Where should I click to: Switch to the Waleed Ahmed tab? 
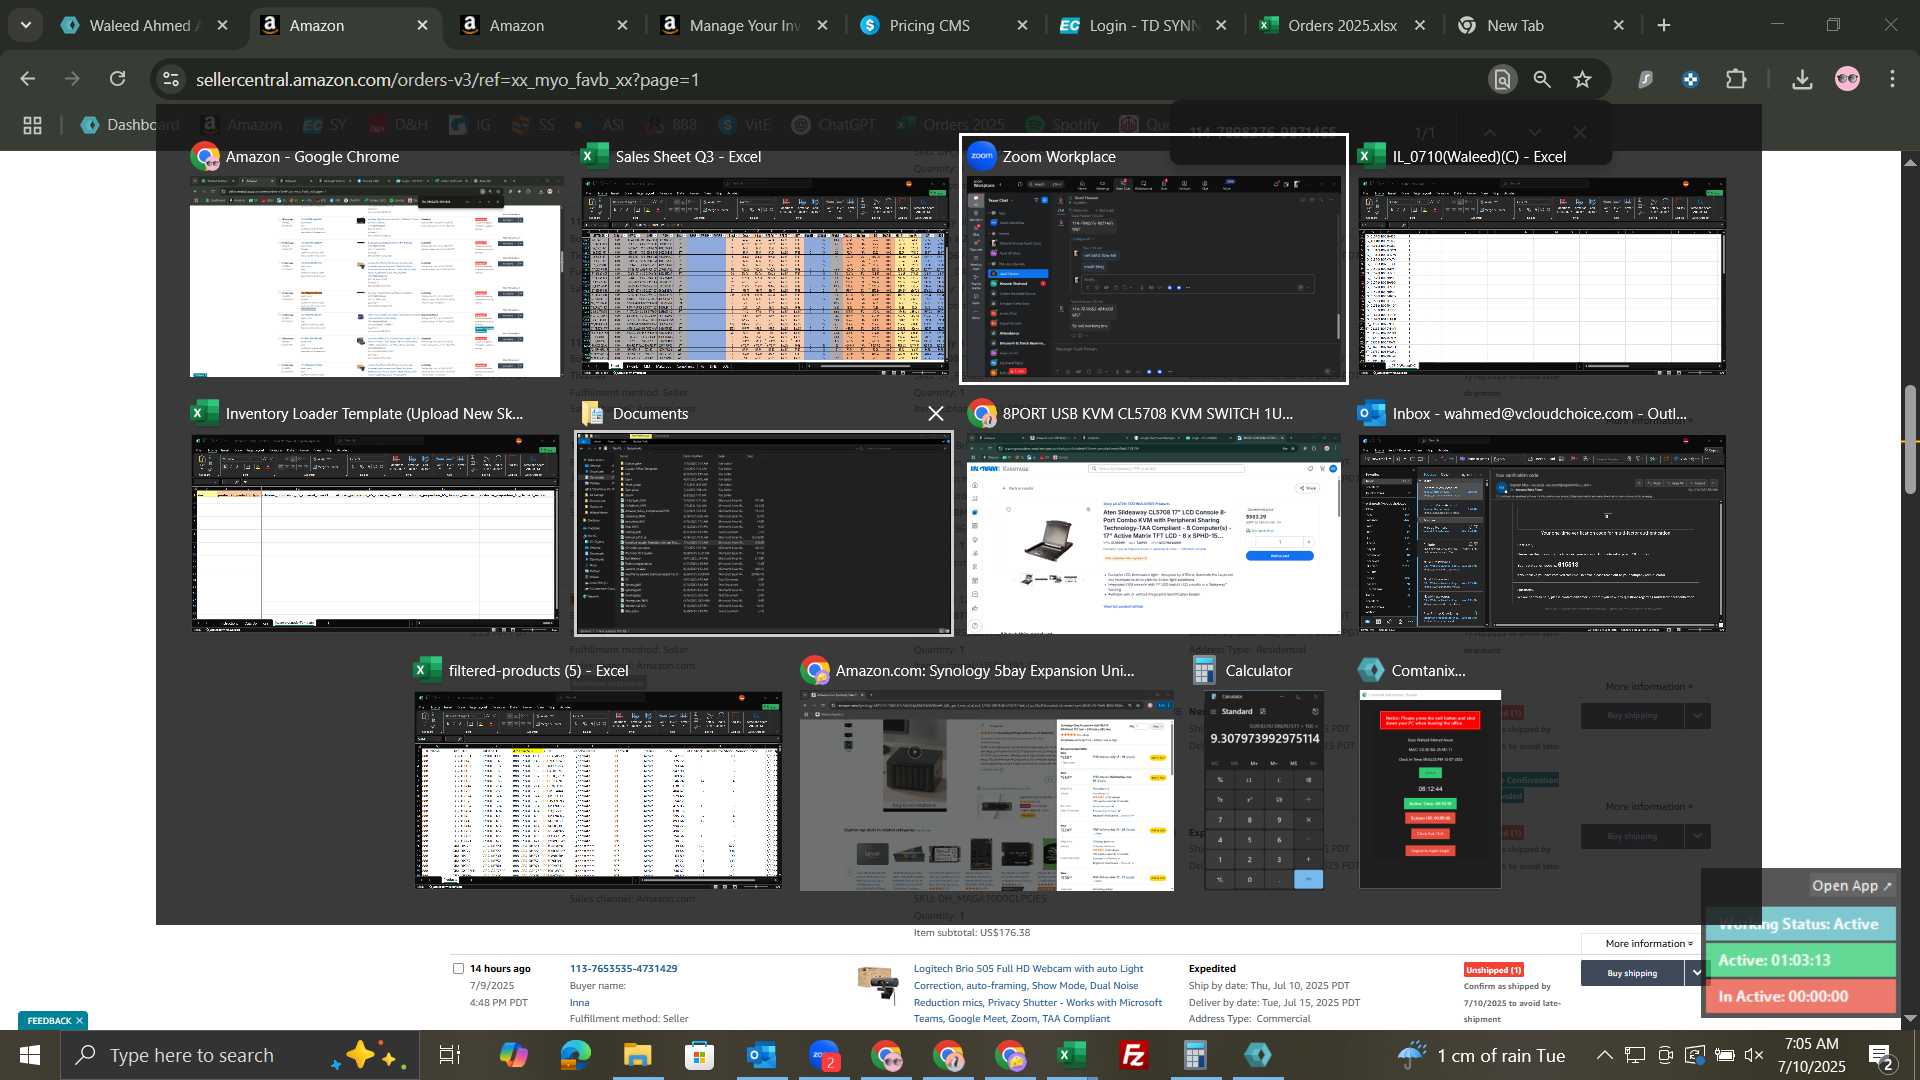(145, 25)
